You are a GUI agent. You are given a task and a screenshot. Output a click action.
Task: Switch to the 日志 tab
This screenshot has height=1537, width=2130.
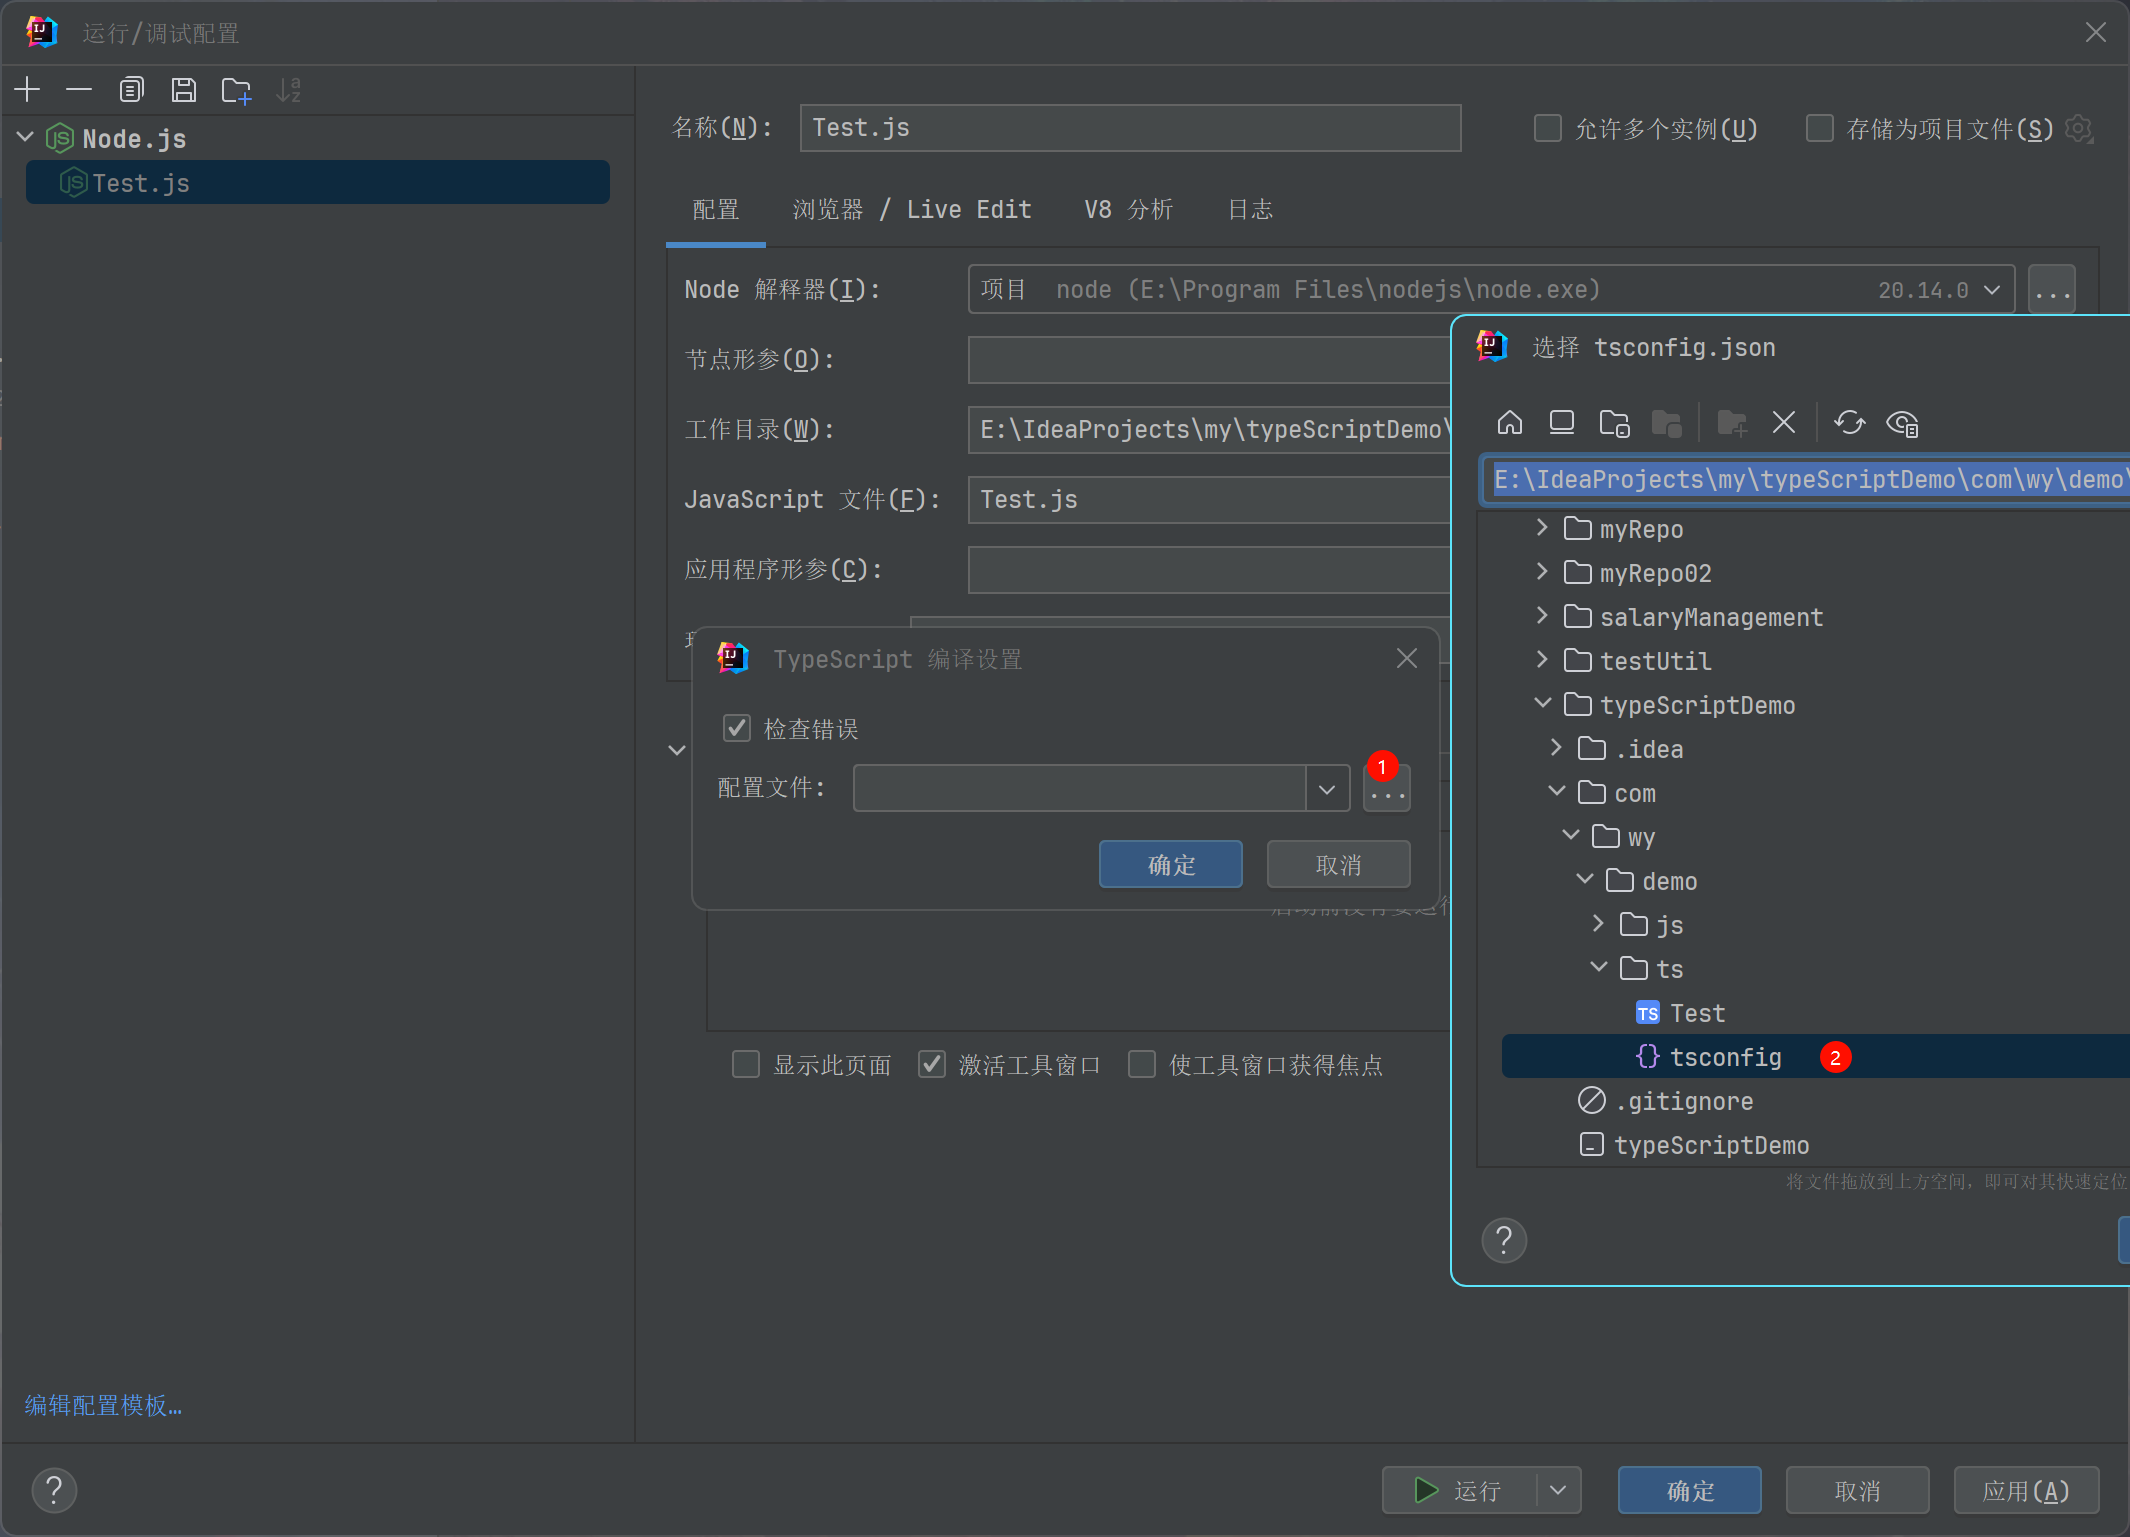1250,210
